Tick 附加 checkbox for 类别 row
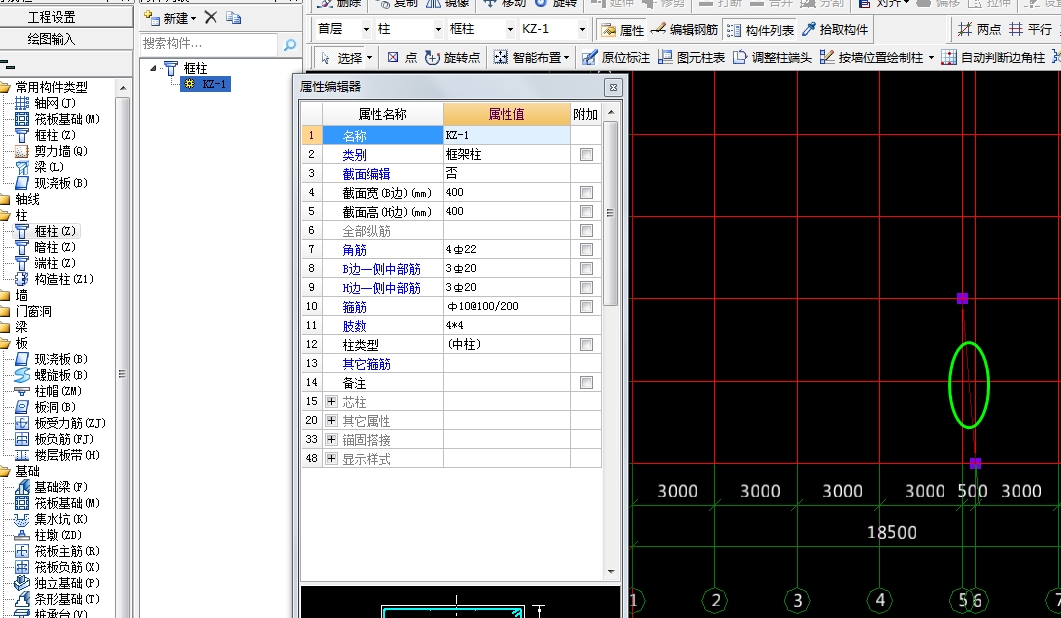 [586, 154]
